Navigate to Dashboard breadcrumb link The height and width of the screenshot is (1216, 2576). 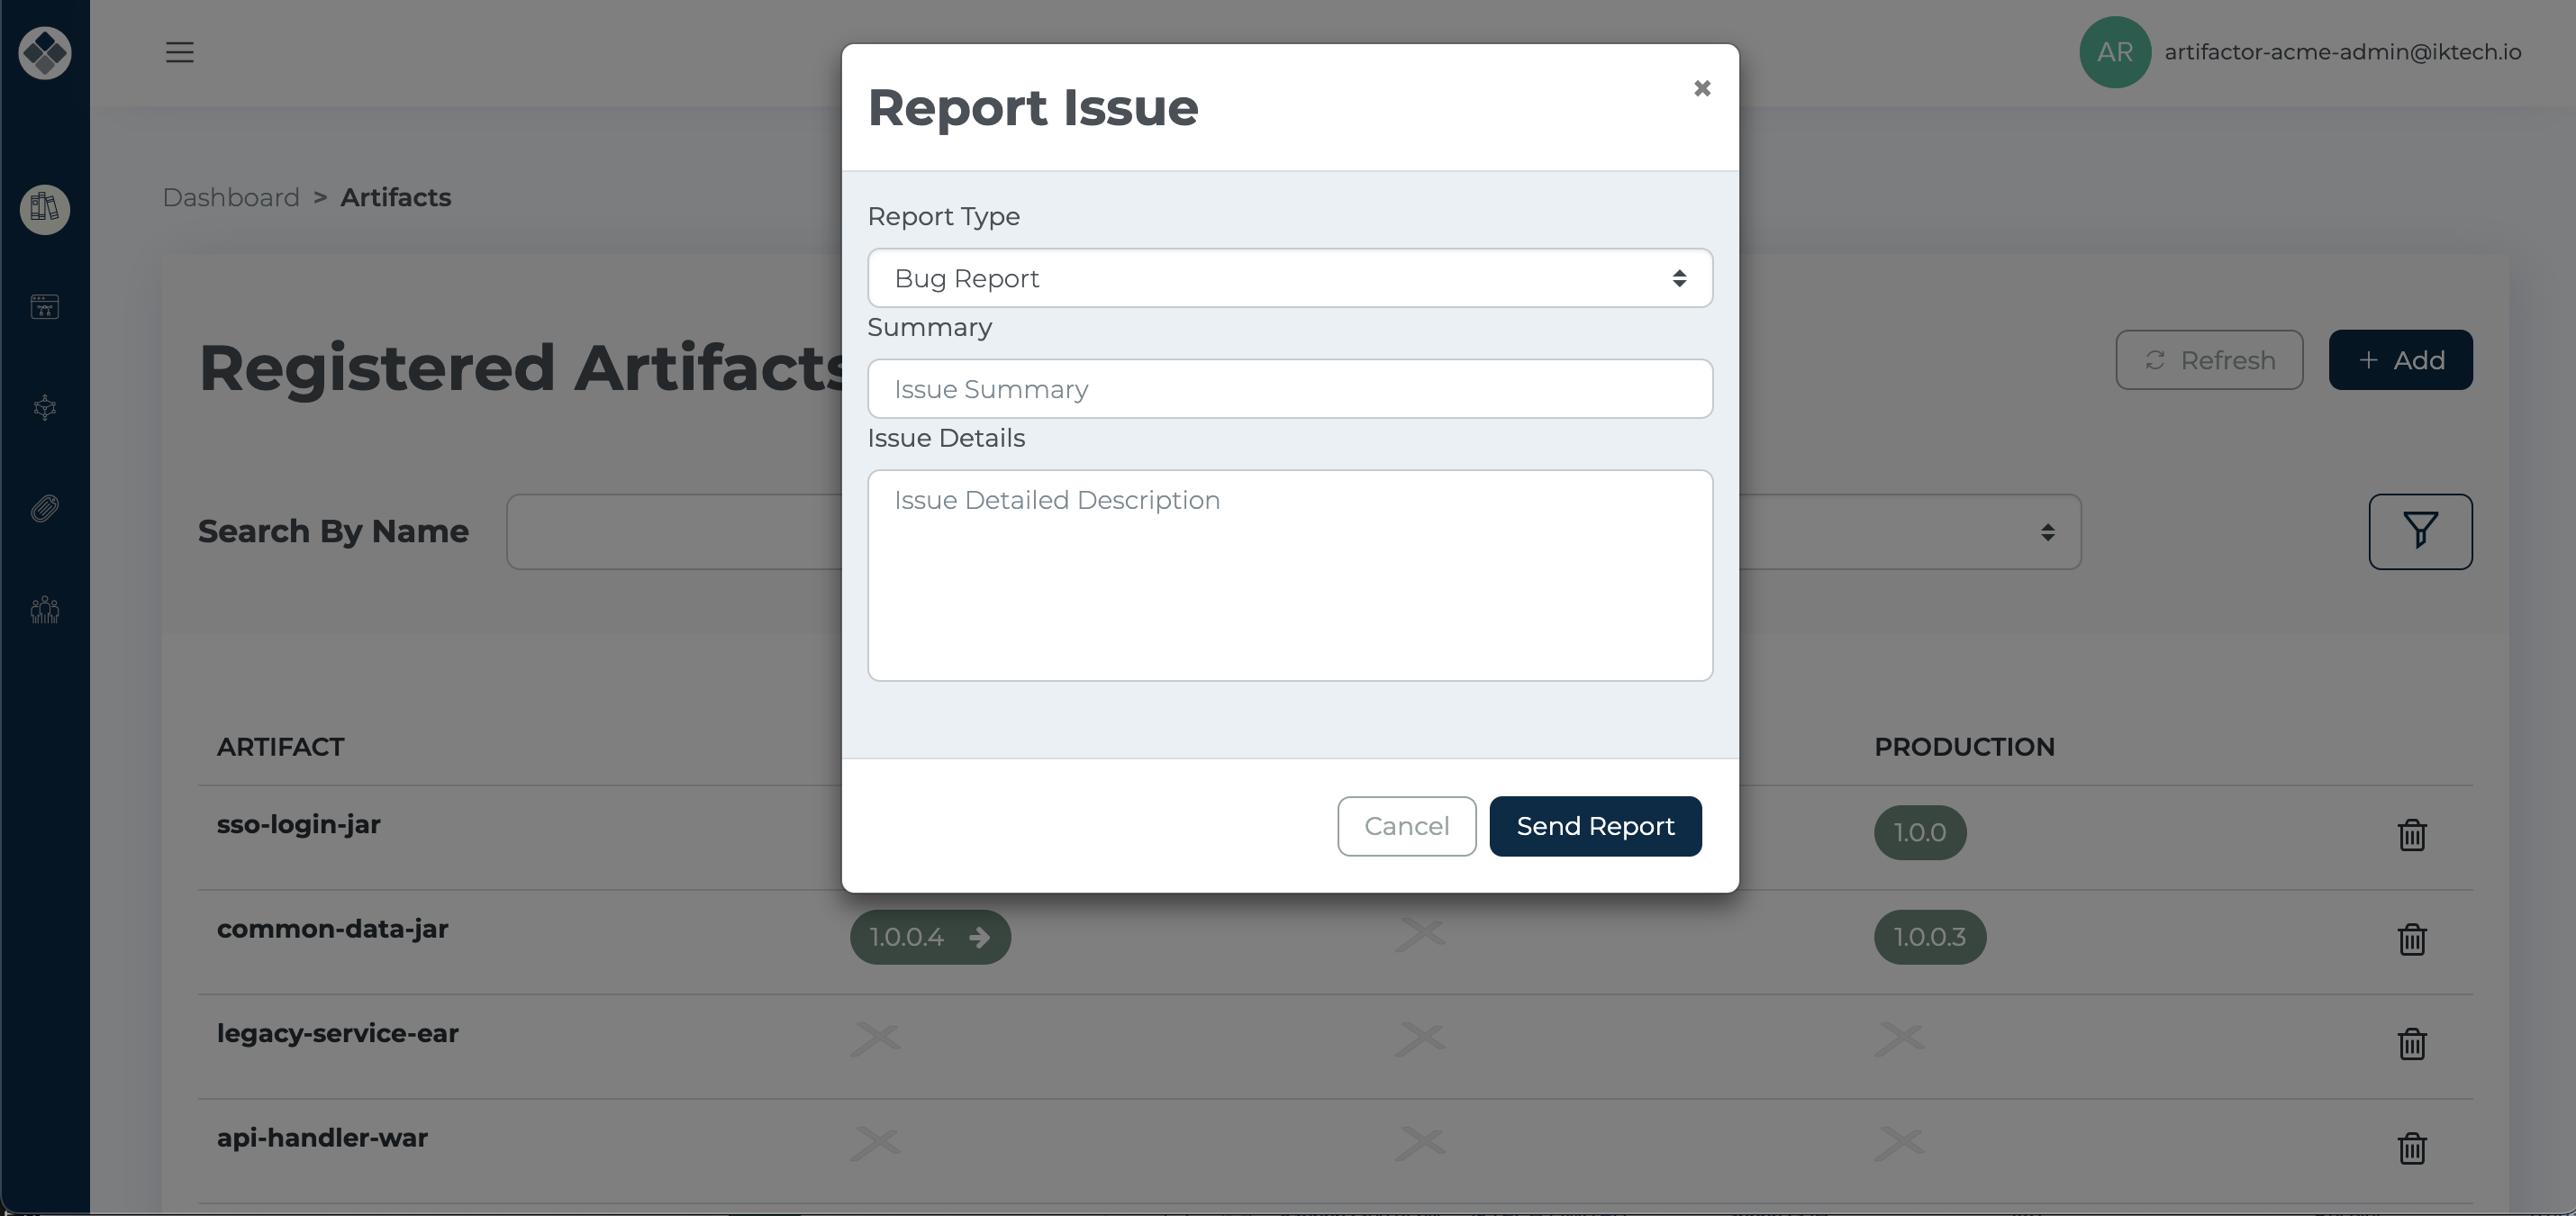click(231, 197)
